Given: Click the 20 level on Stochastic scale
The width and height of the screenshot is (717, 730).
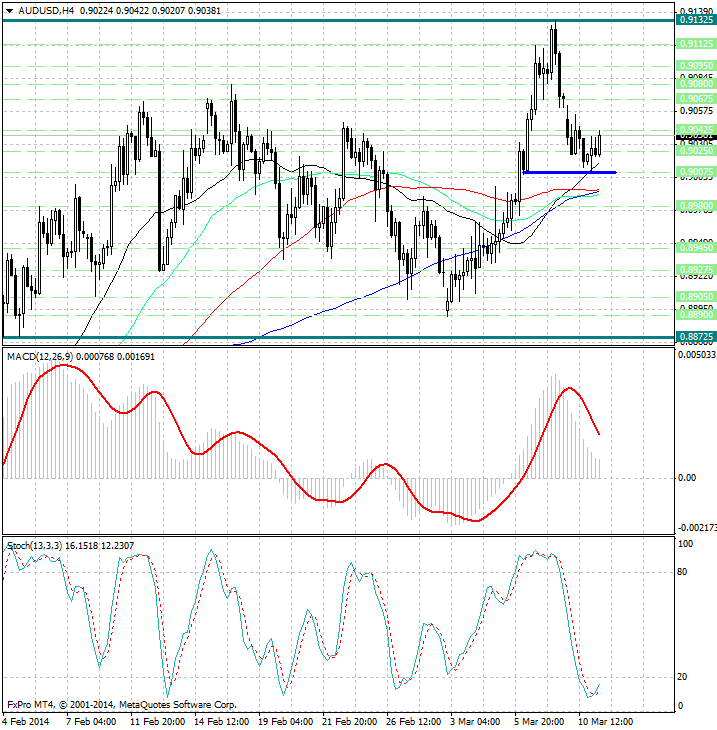Looking at the screenshot, I should [684, 677].
